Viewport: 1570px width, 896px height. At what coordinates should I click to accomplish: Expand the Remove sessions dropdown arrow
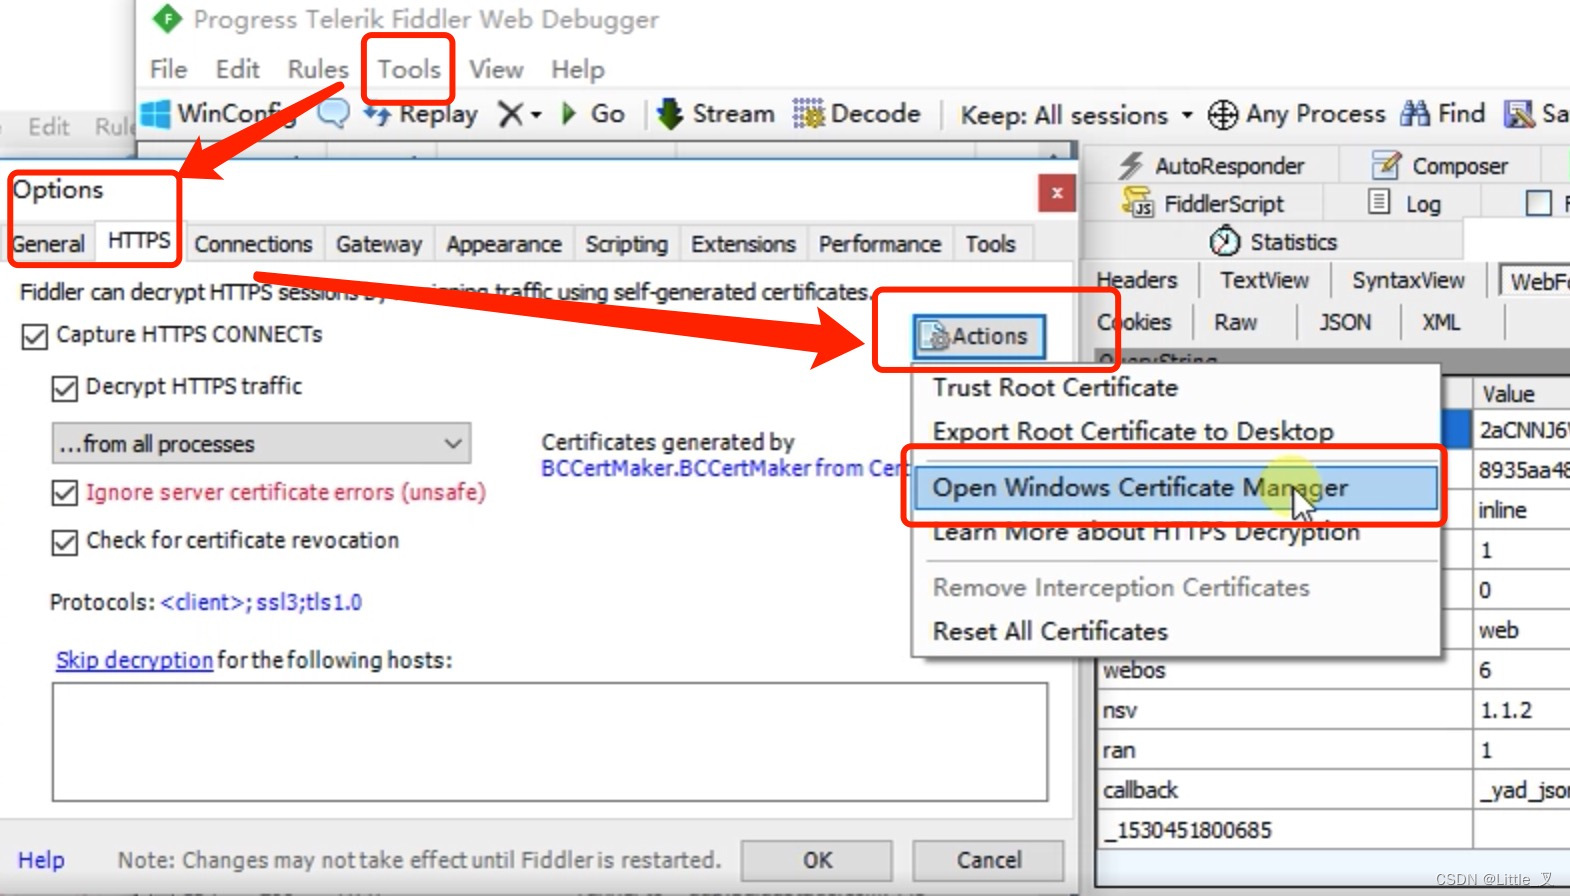(x=536, y=115)
